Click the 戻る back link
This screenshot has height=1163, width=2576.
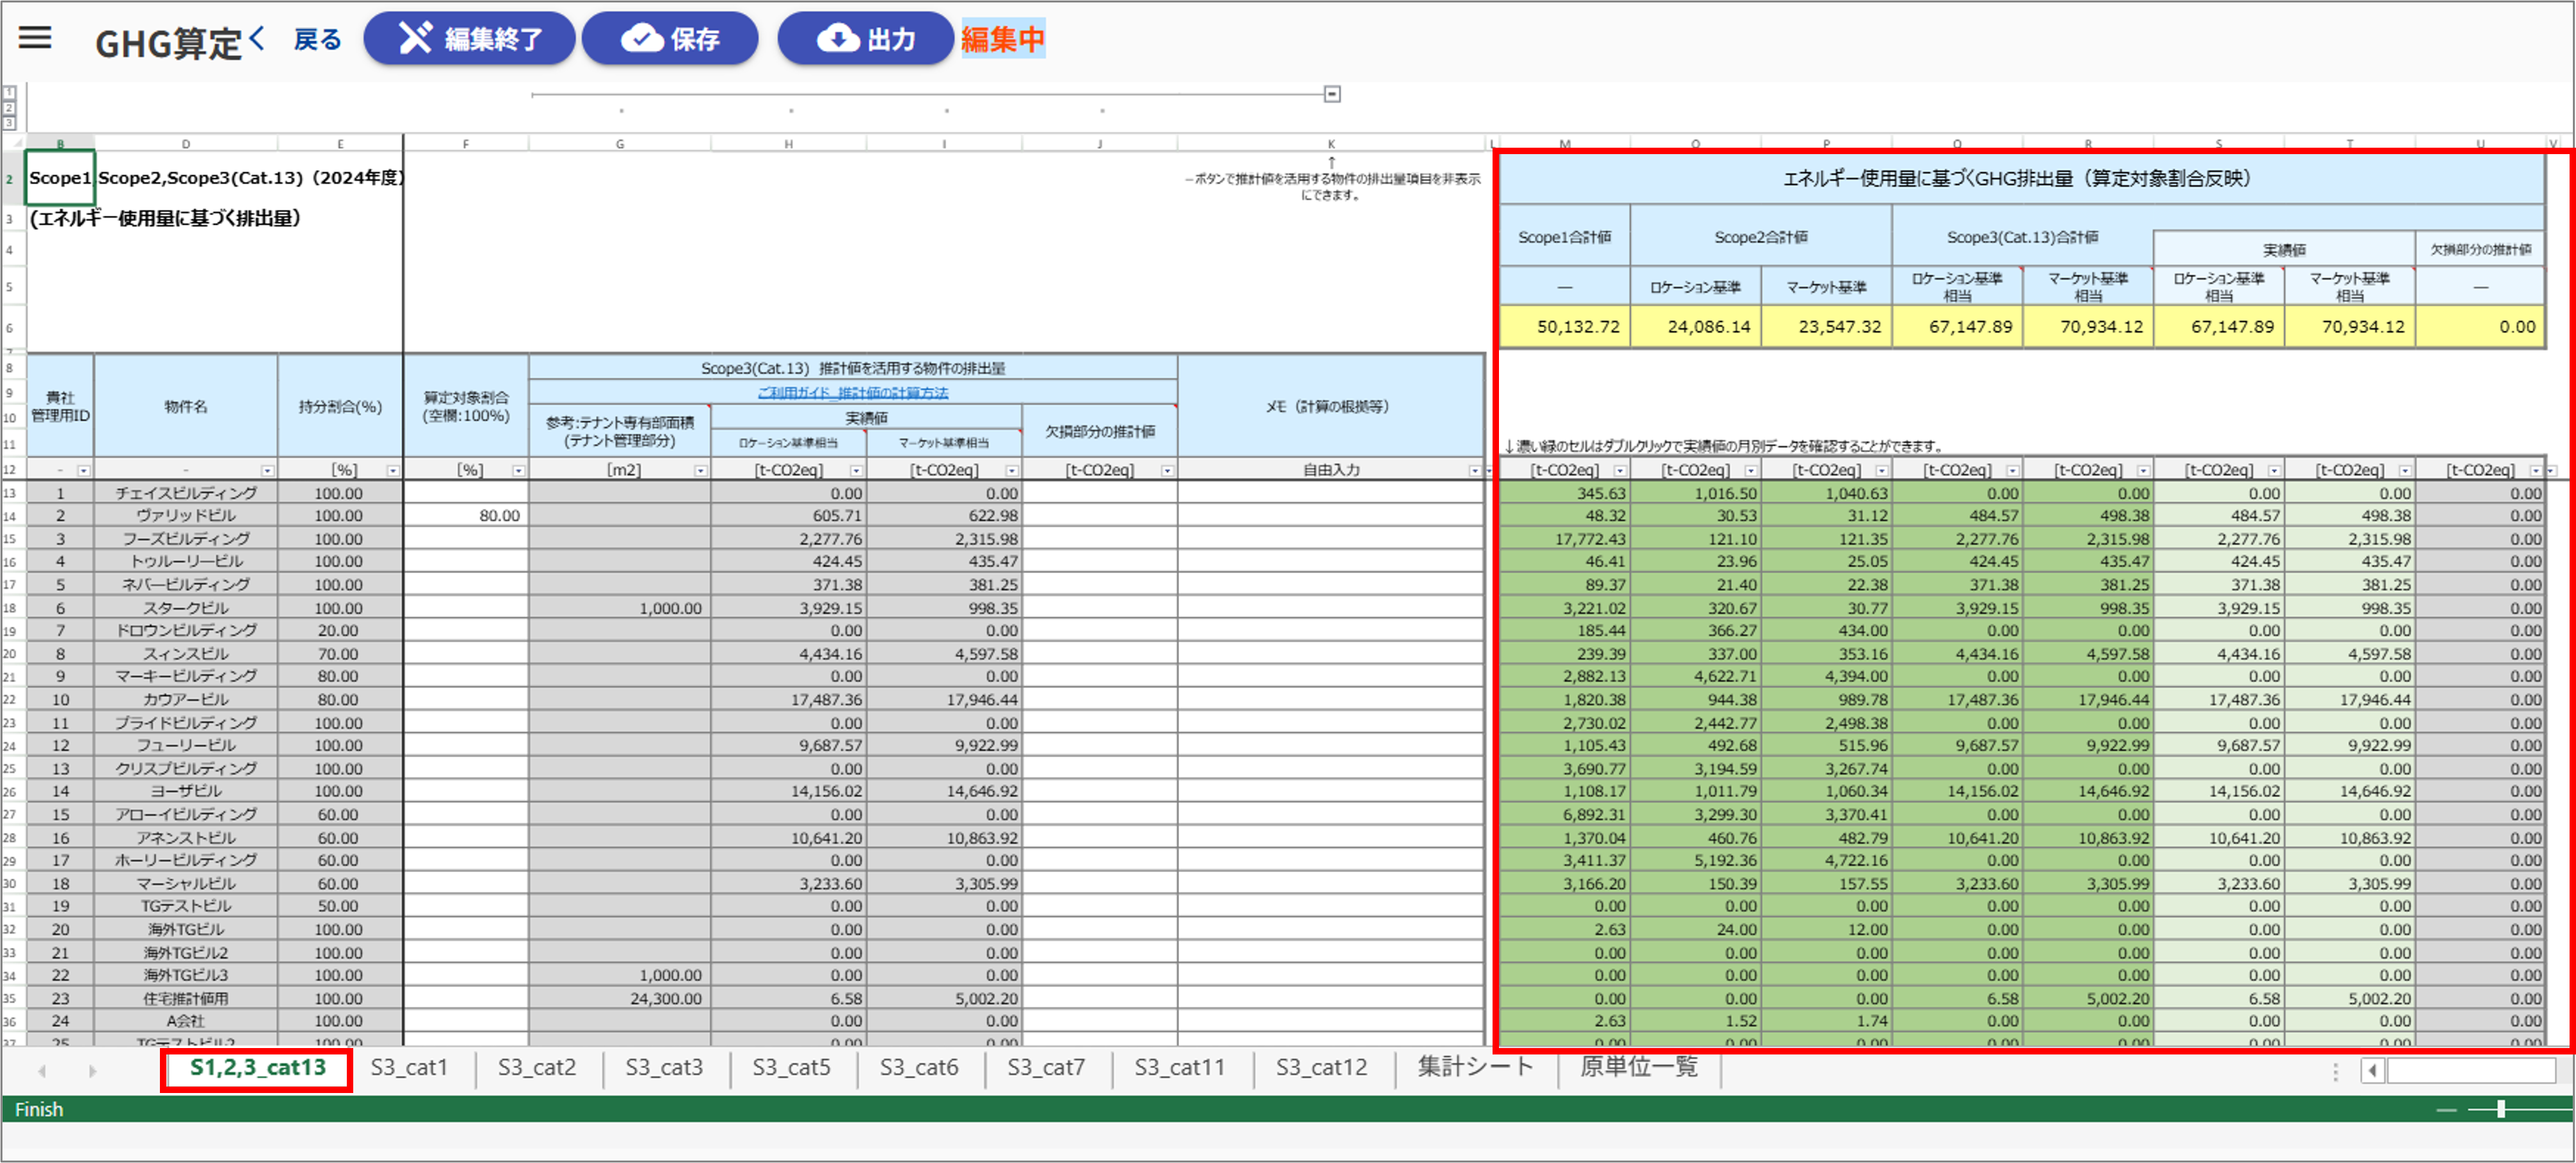317,39
